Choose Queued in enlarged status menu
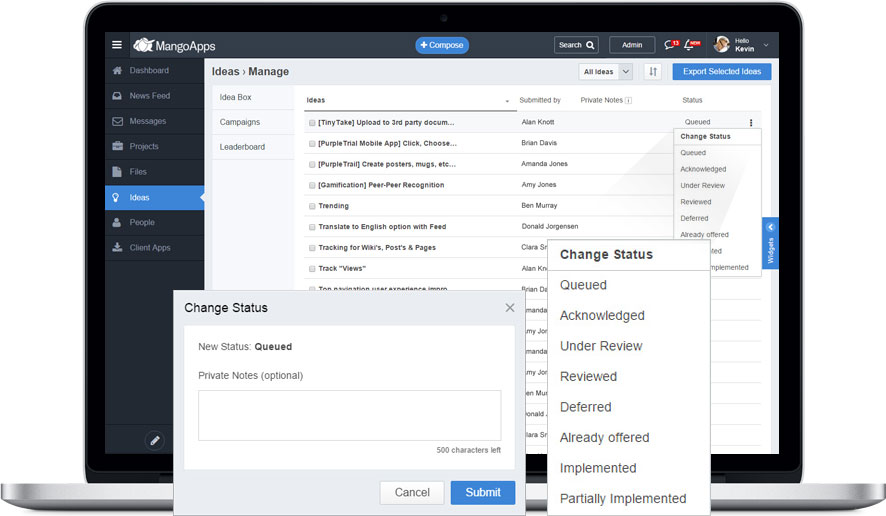The width and height of the screenshot is (886, 516). pyautogui.click(x=583, y=285)
